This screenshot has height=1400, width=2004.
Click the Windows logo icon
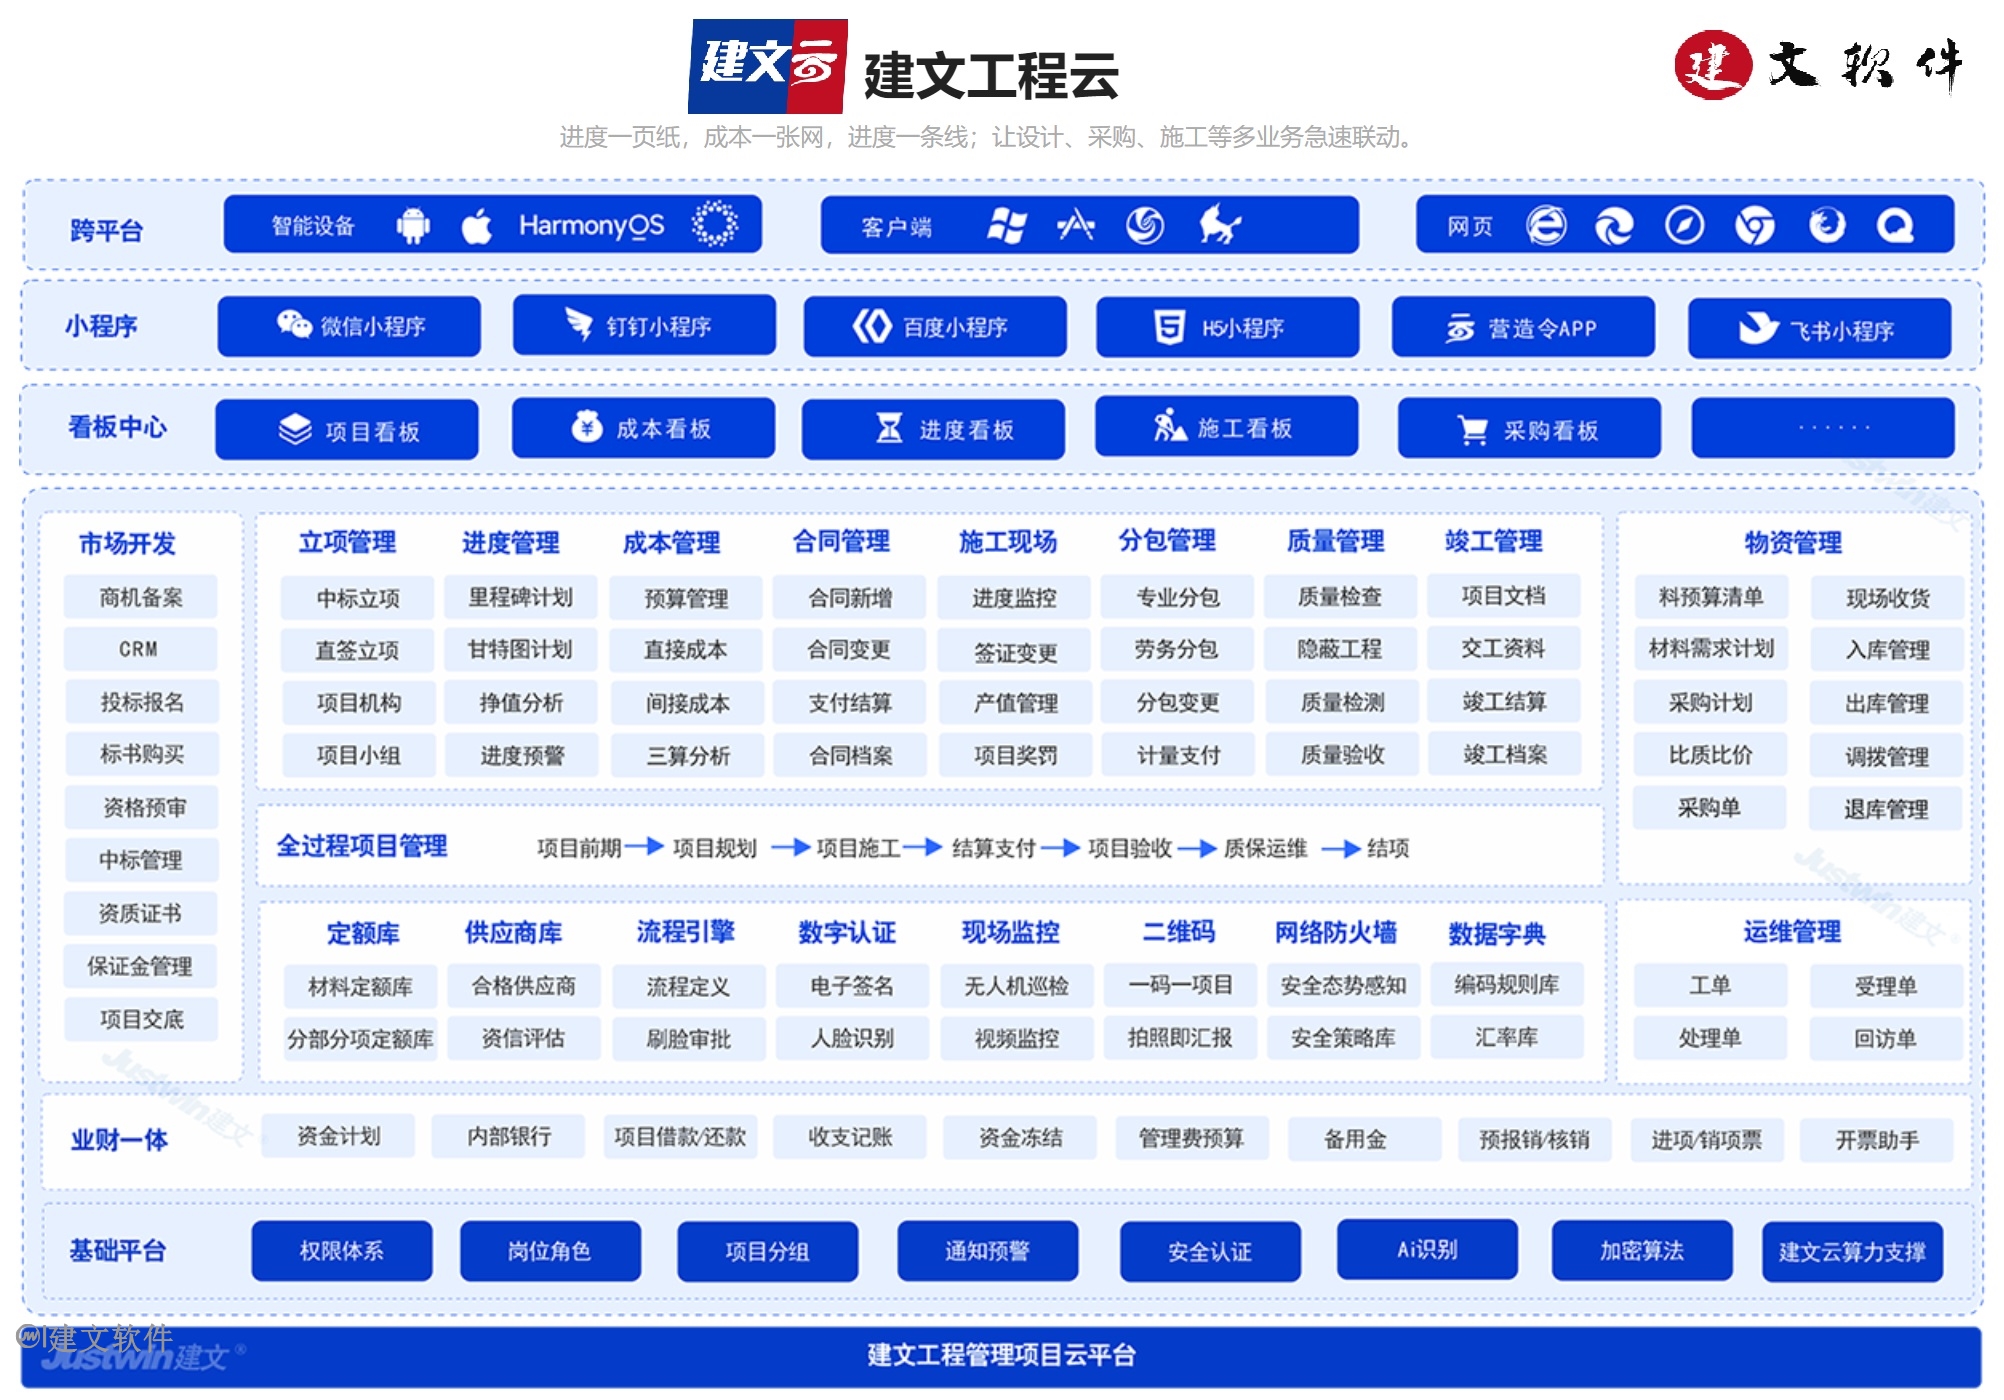[1006, 226]
